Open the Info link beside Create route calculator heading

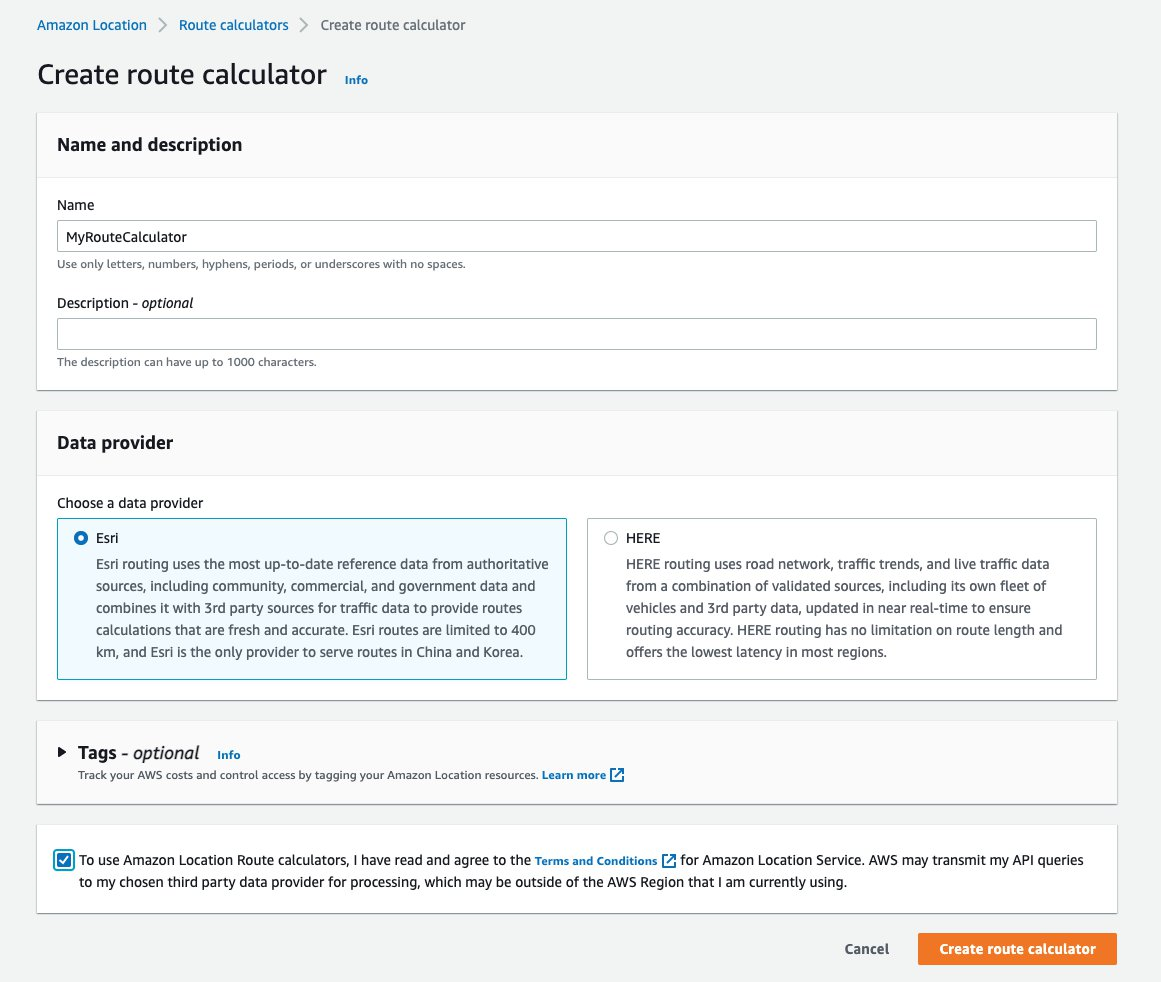click(x=356, y=79)
